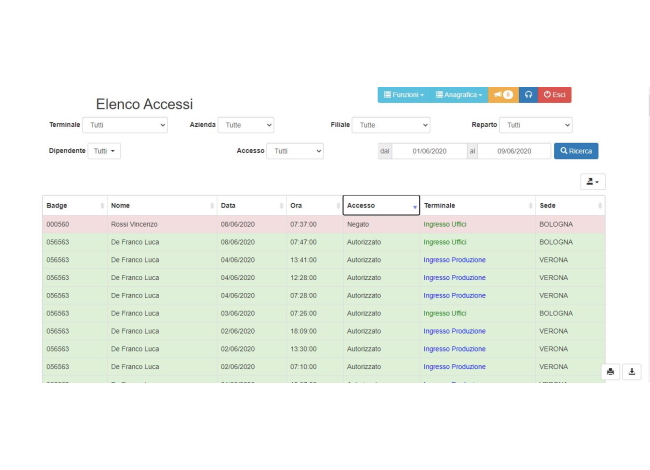Open Ingresso Produzione link in 13:41:00 row
This screenshot has width=650, height=470.
[x=454, y=260]
